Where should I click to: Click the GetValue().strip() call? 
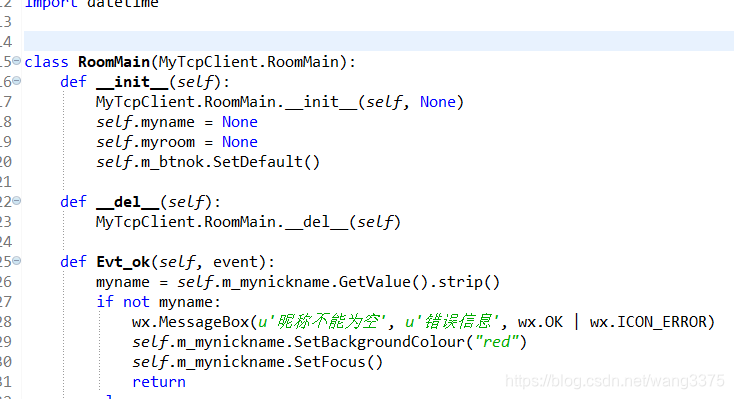point(419,282)
